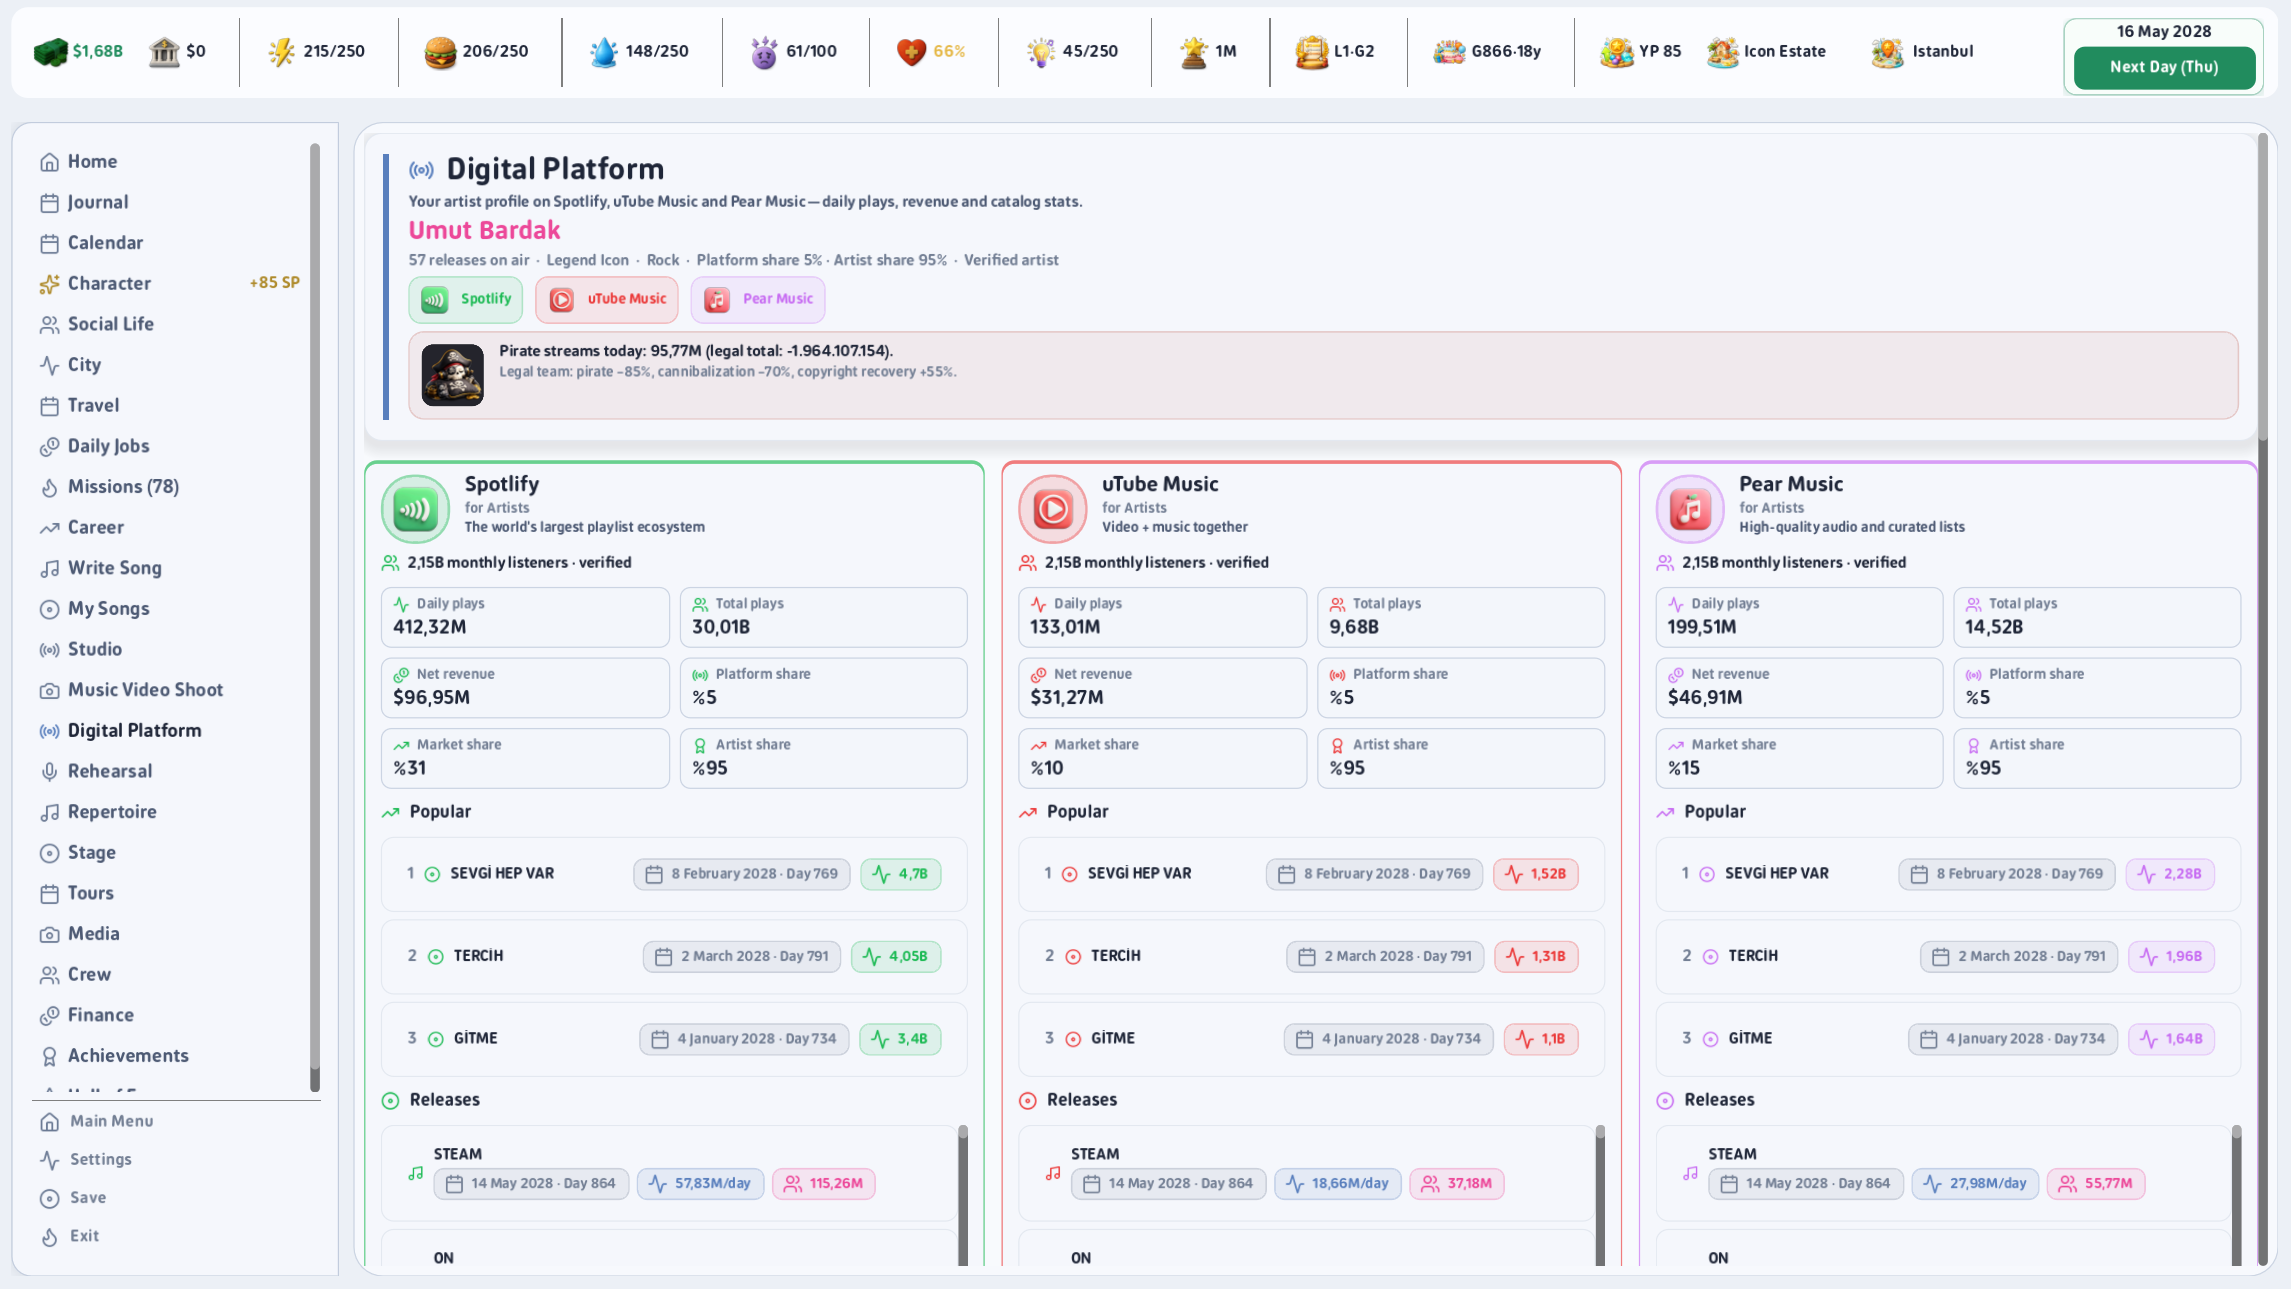The image size is (2291, 1289).
Task: Click the uTube Music Releases disc icon
Action: [1027, 1100]
